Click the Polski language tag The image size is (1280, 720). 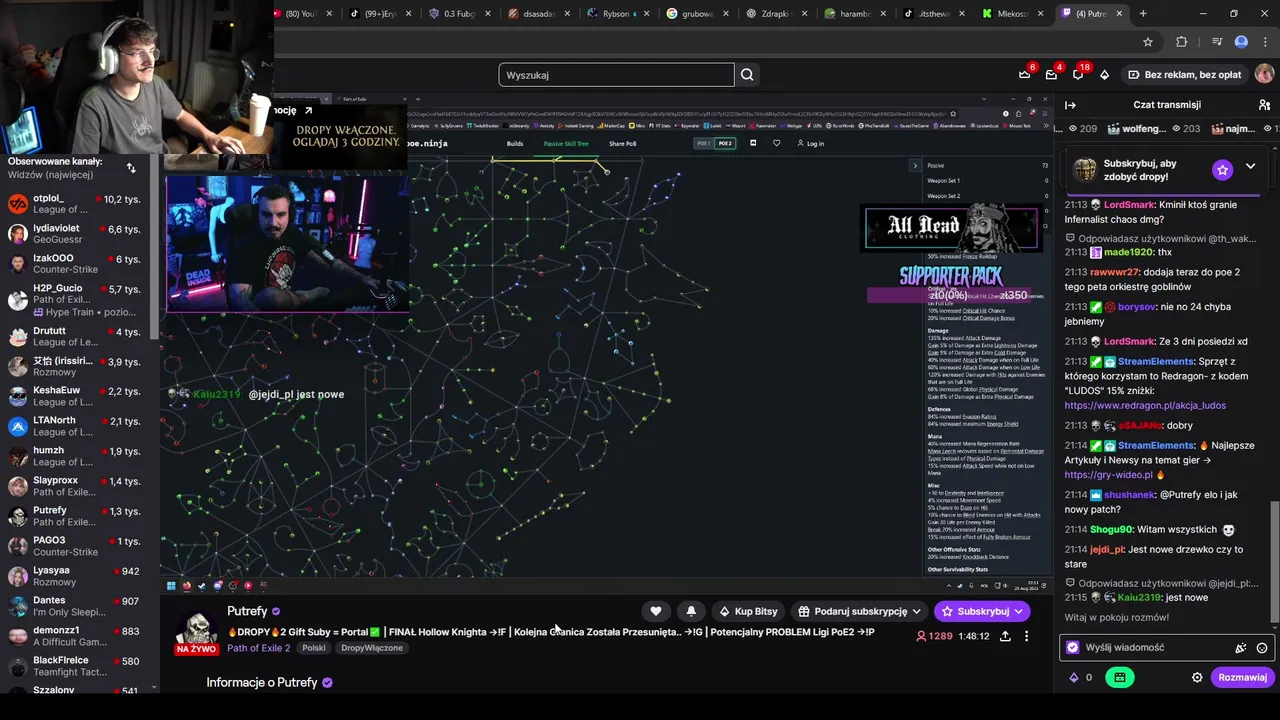click(314, 648)
